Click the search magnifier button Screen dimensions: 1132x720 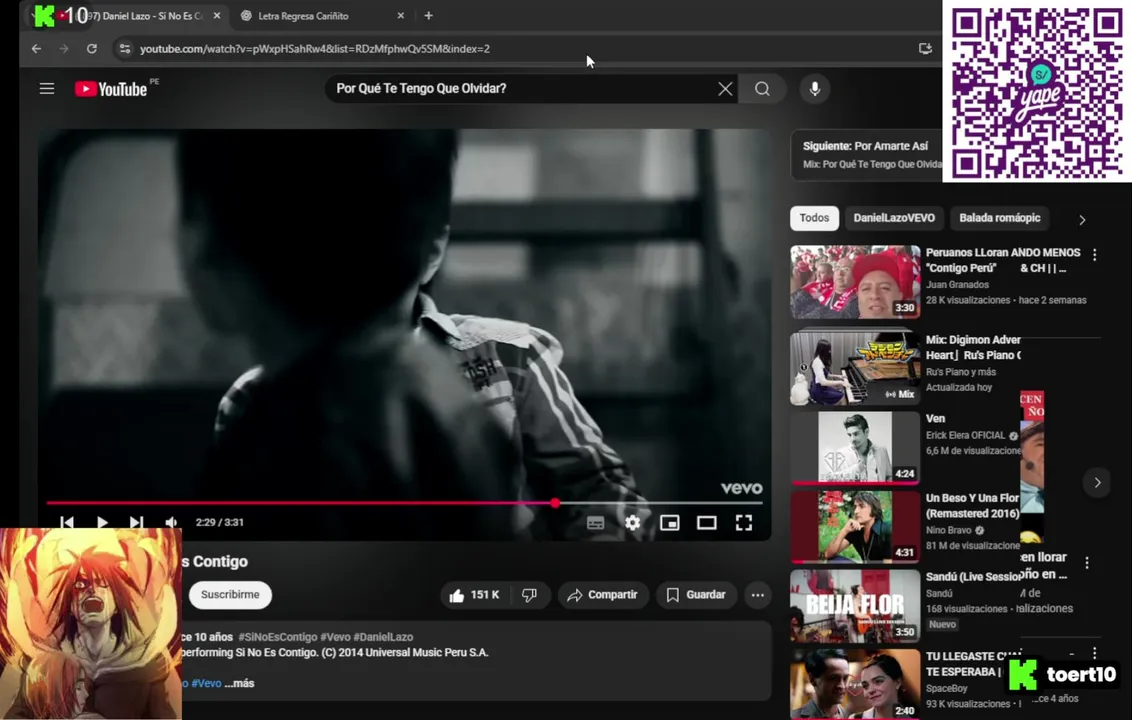click(762, 89)
